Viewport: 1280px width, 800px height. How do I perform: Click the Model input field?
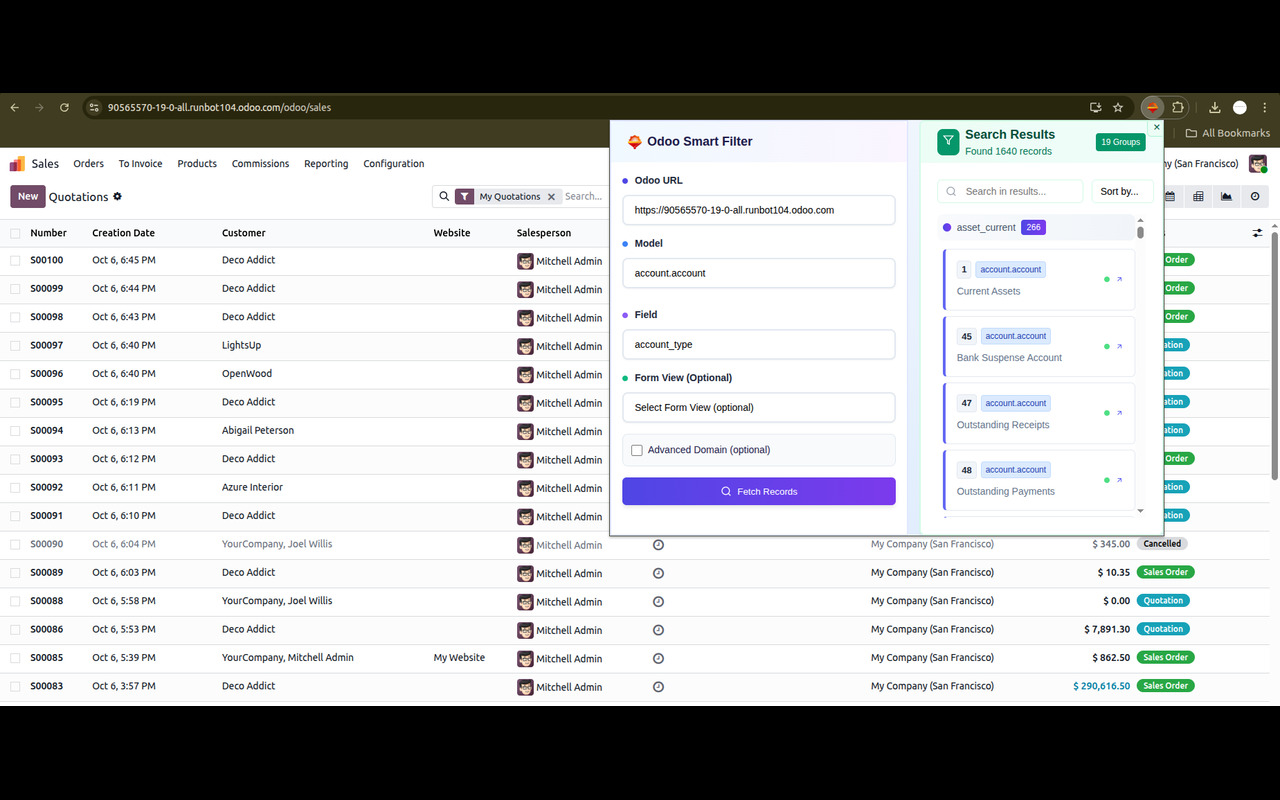759,273
